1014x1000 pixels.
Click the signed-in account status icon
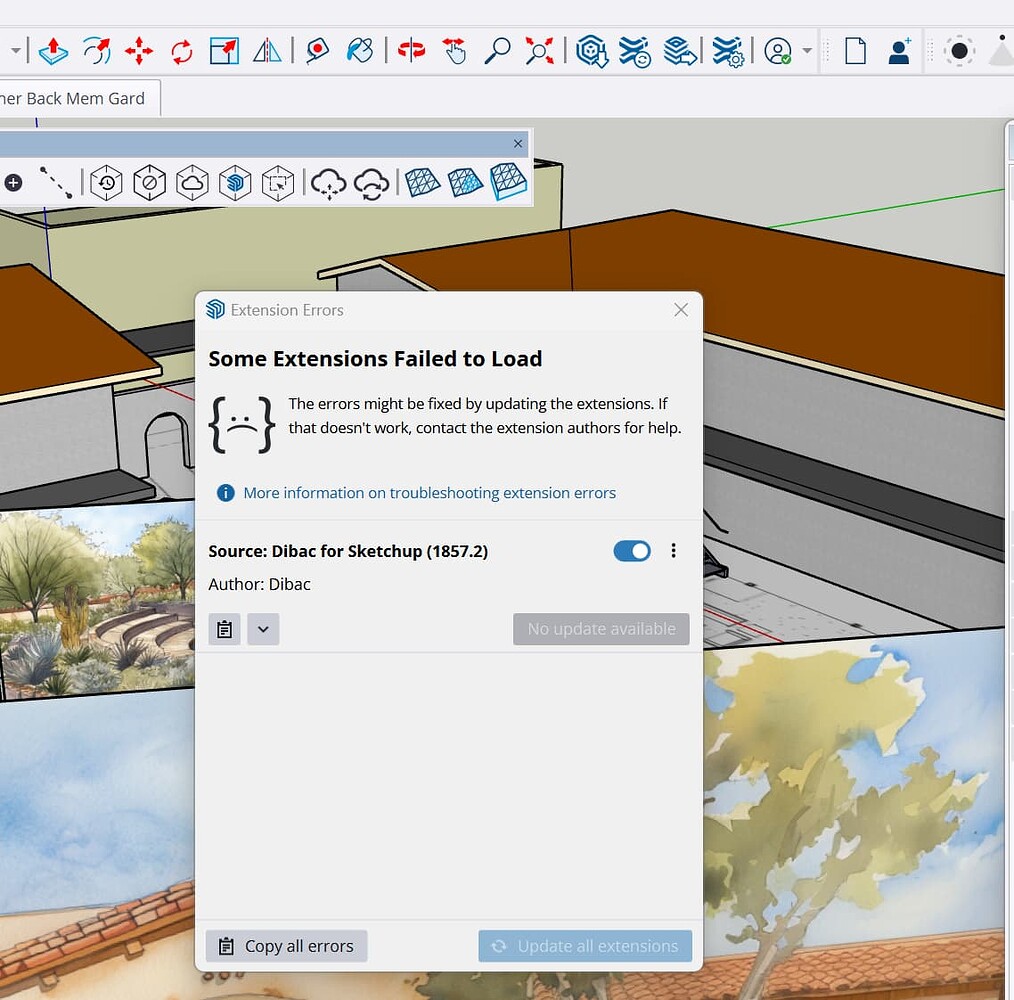pos(777,51)
